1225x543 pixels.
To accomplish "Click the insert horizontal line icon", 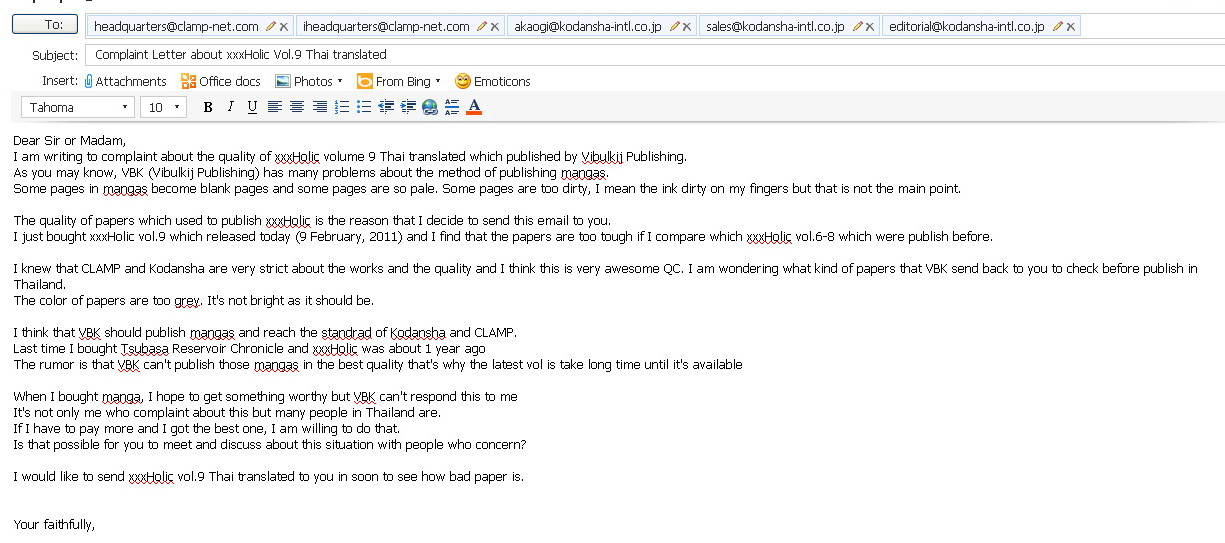I will coord(452,107).
